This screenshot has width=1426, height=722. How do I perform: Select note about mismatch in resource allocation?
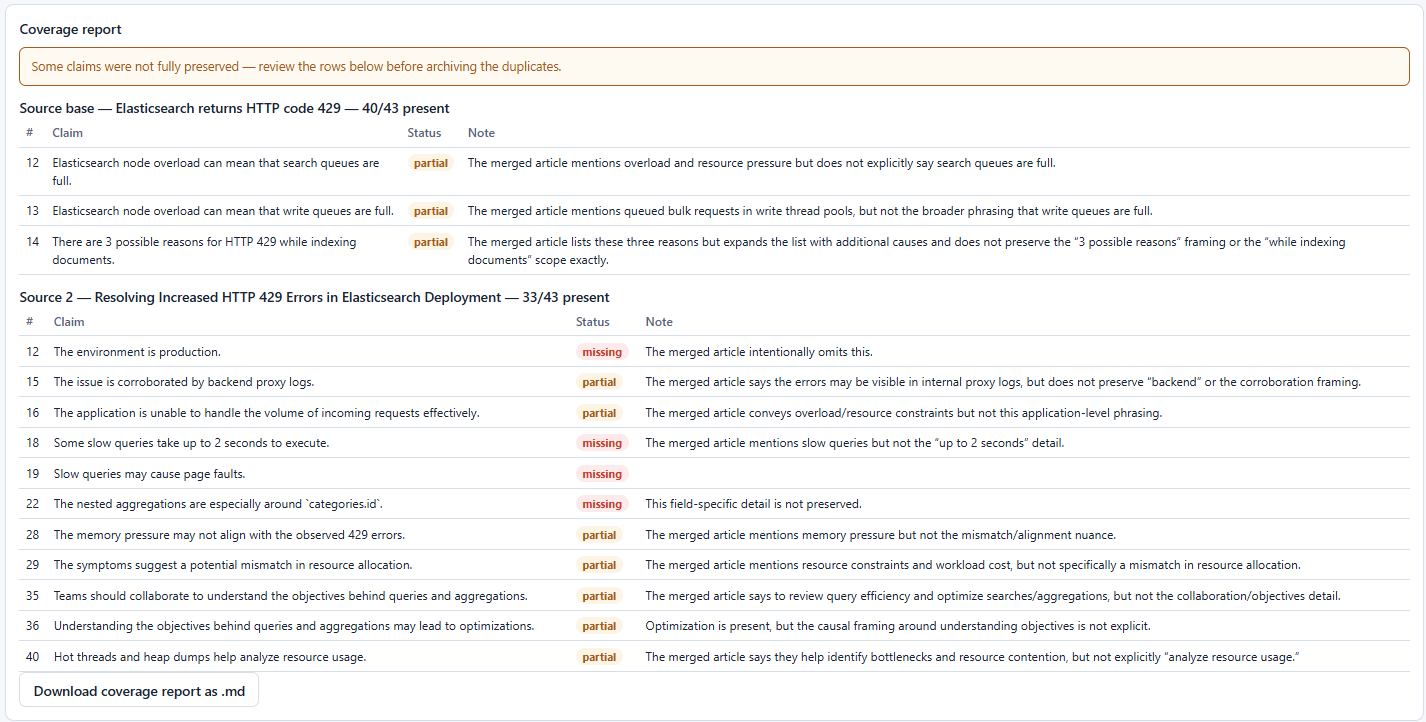pos(973,565)
